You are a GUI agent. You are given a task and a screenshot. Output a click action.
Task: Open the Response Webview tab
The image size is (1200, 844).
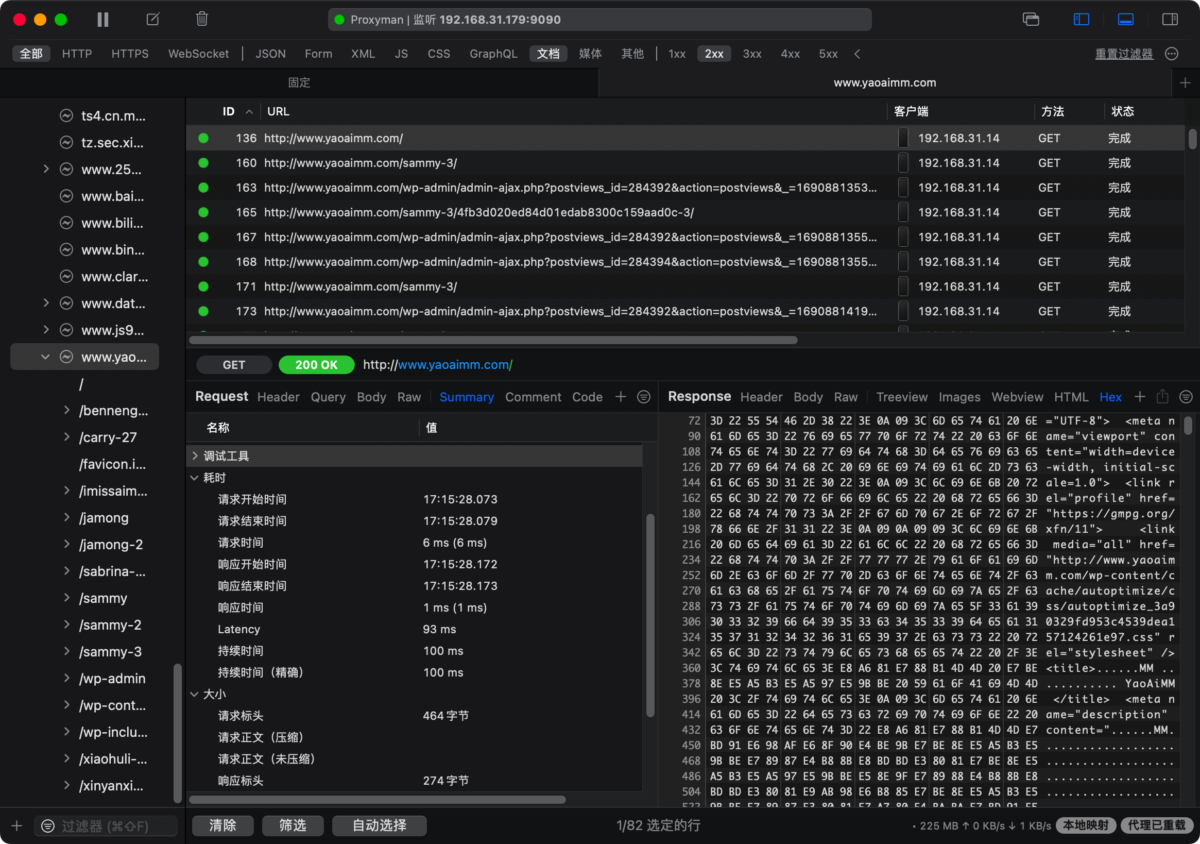pos(1017,397)
